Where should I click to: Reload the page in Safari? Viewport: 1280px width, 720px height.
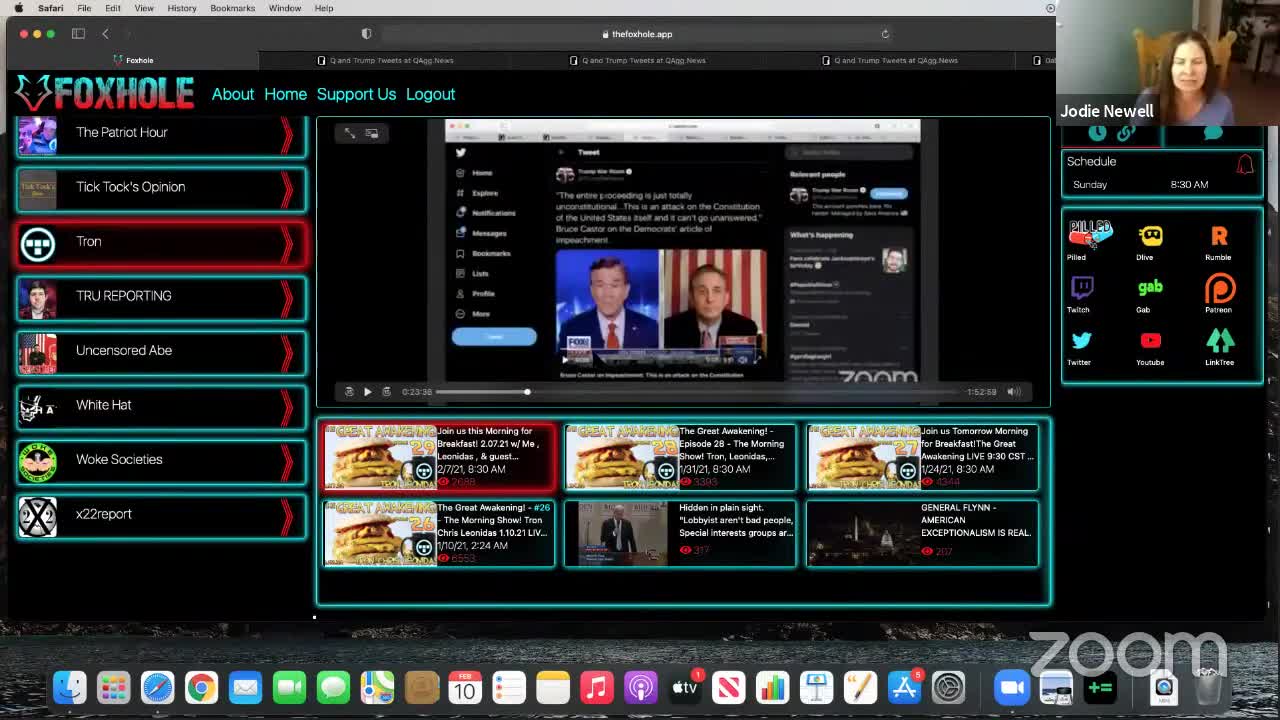(x=885, y=34)
